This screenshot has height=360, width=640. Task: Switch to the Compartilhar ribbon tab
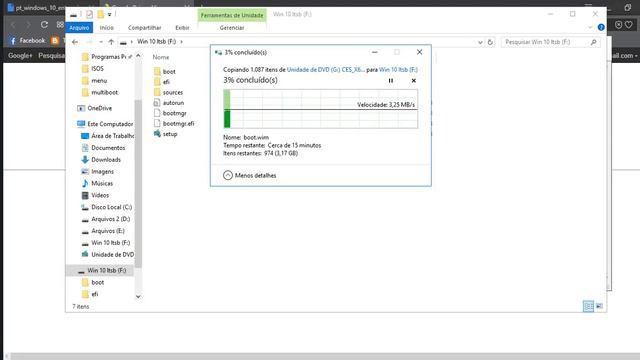pos(144,28)
